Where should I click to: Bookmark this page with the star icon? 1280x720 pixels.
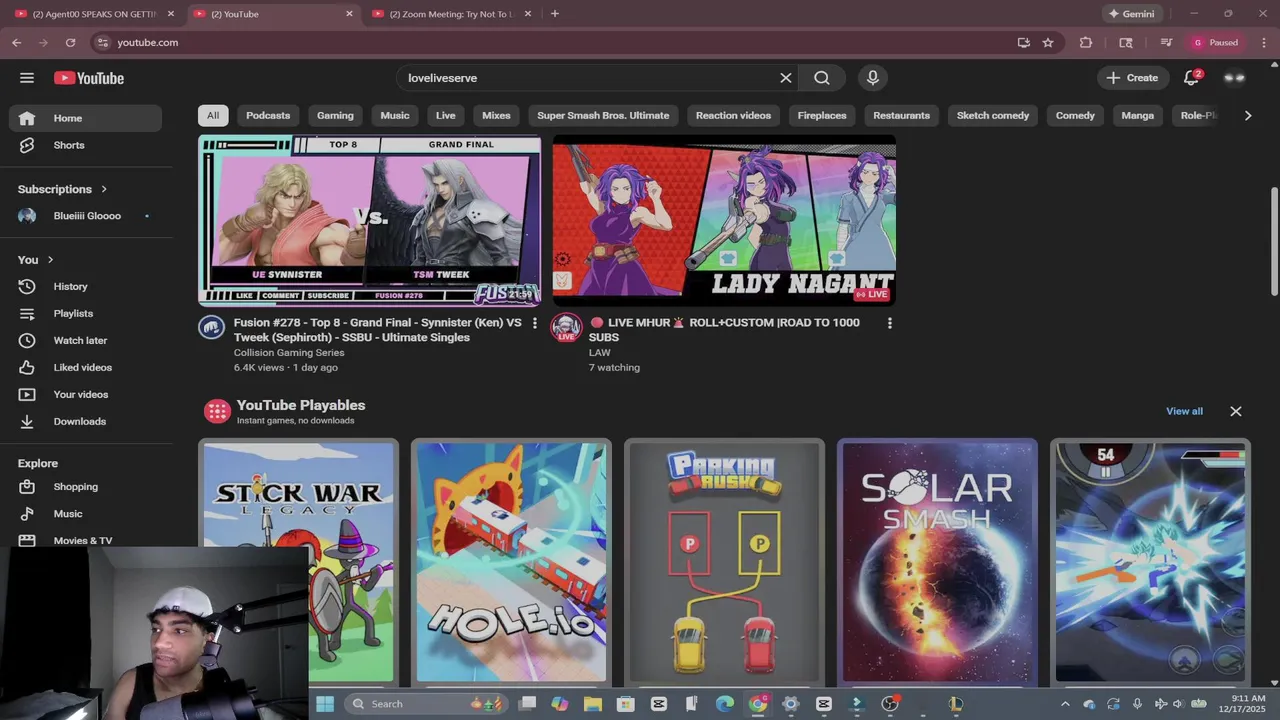[1048, 43]
